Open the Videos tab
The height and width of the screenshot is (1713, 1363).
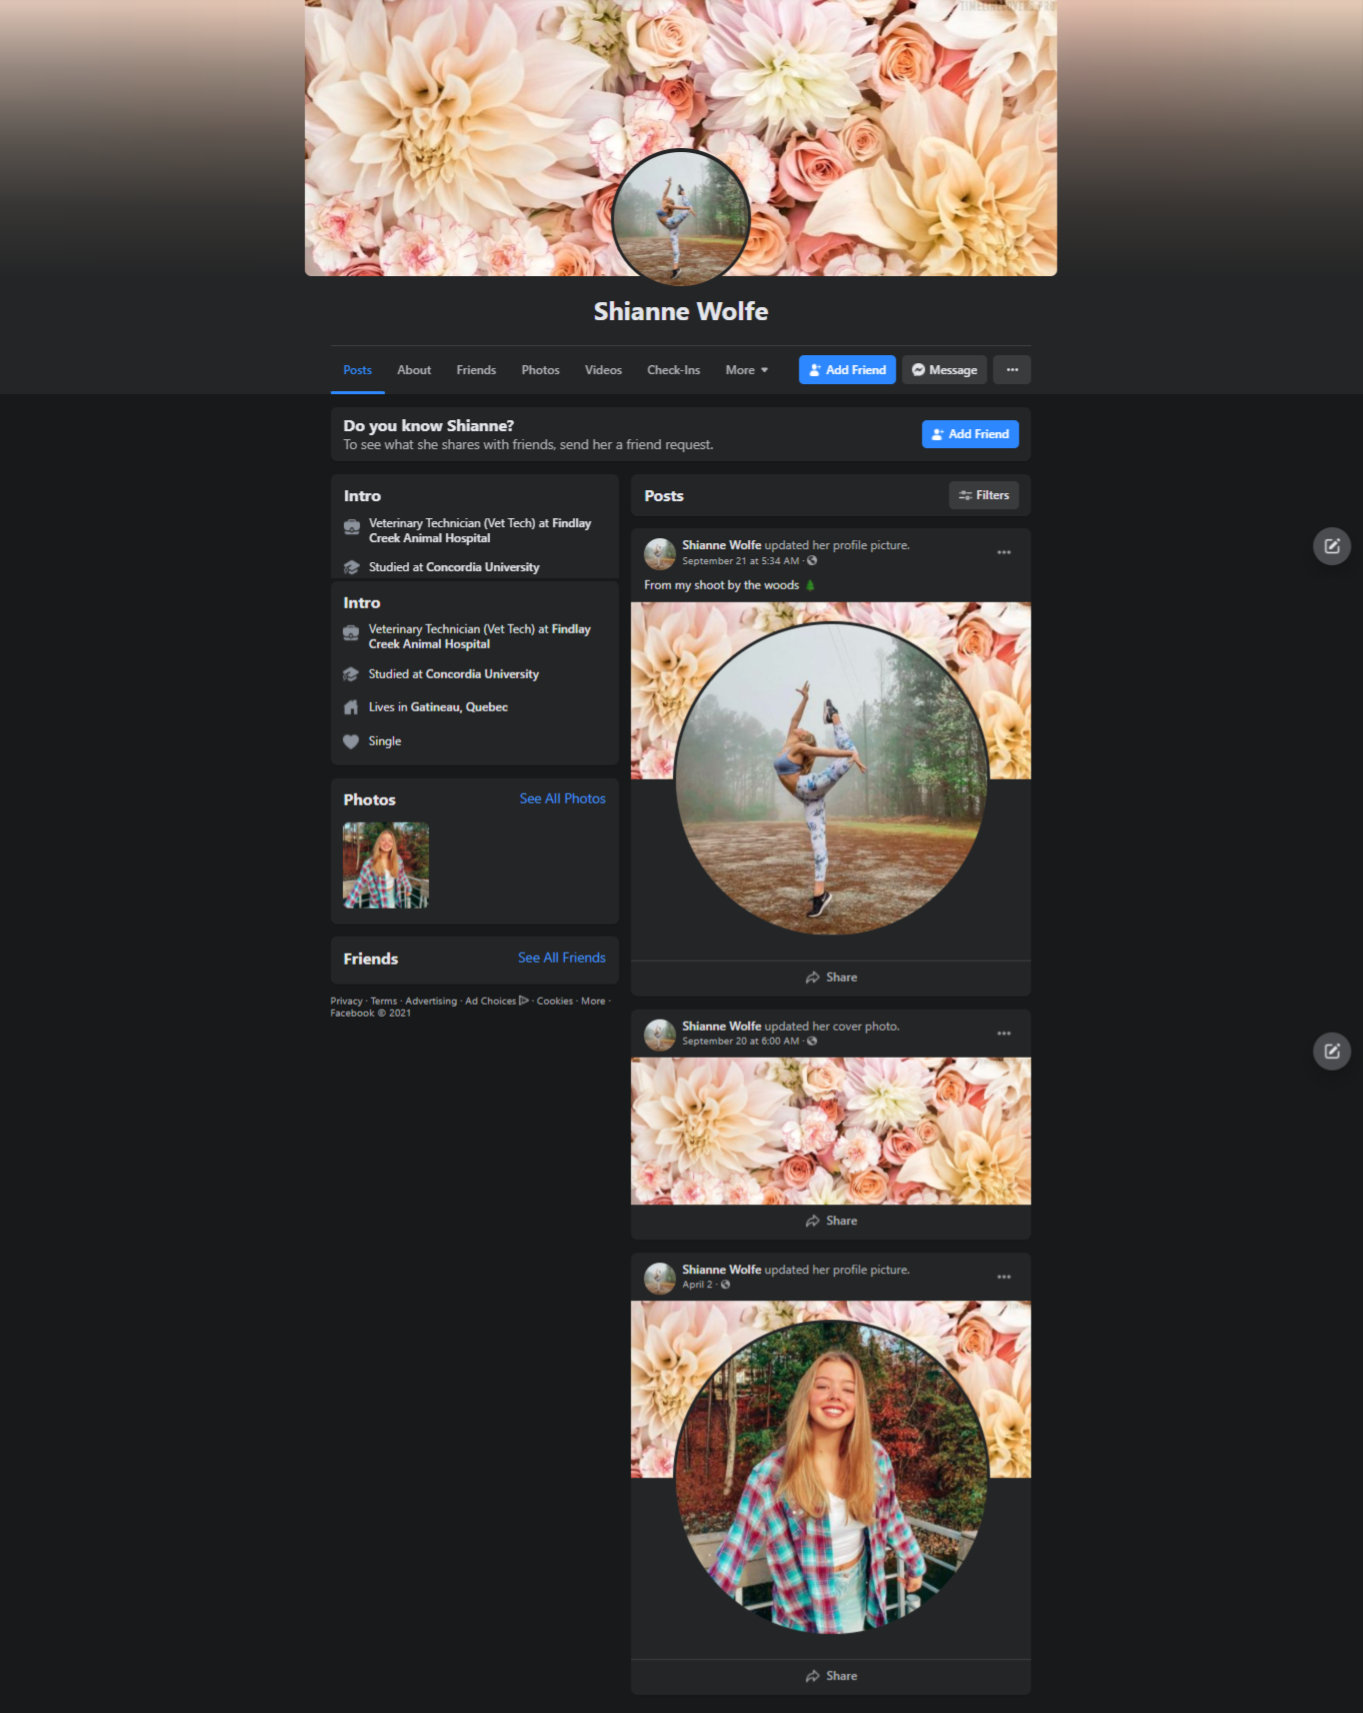[x=603, y=370]
